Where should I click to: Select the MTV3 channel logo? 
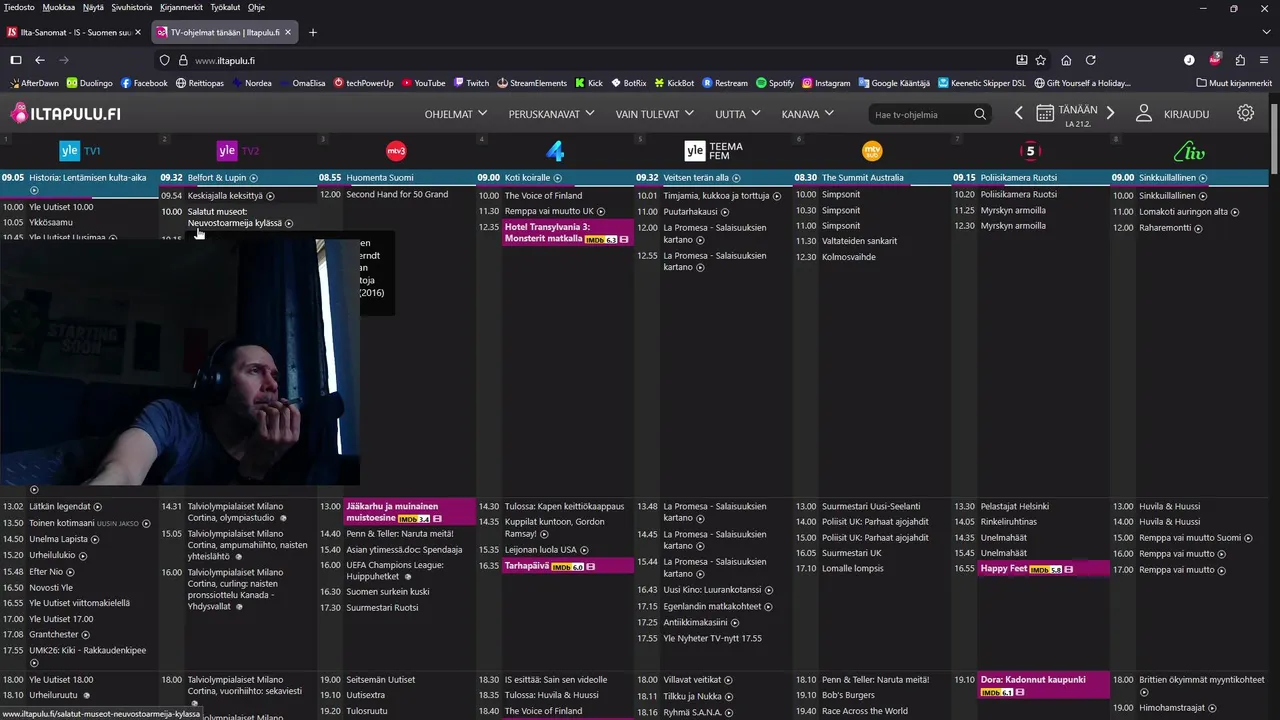click(396, 151)
